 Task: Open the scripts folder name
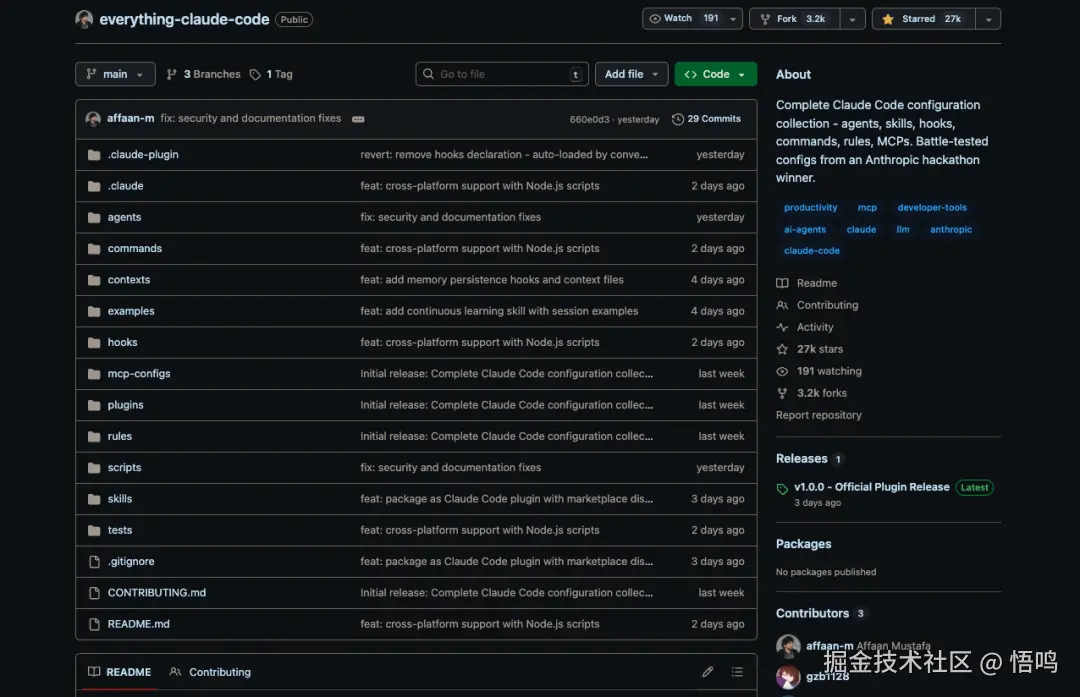click(x=124, y=468)
